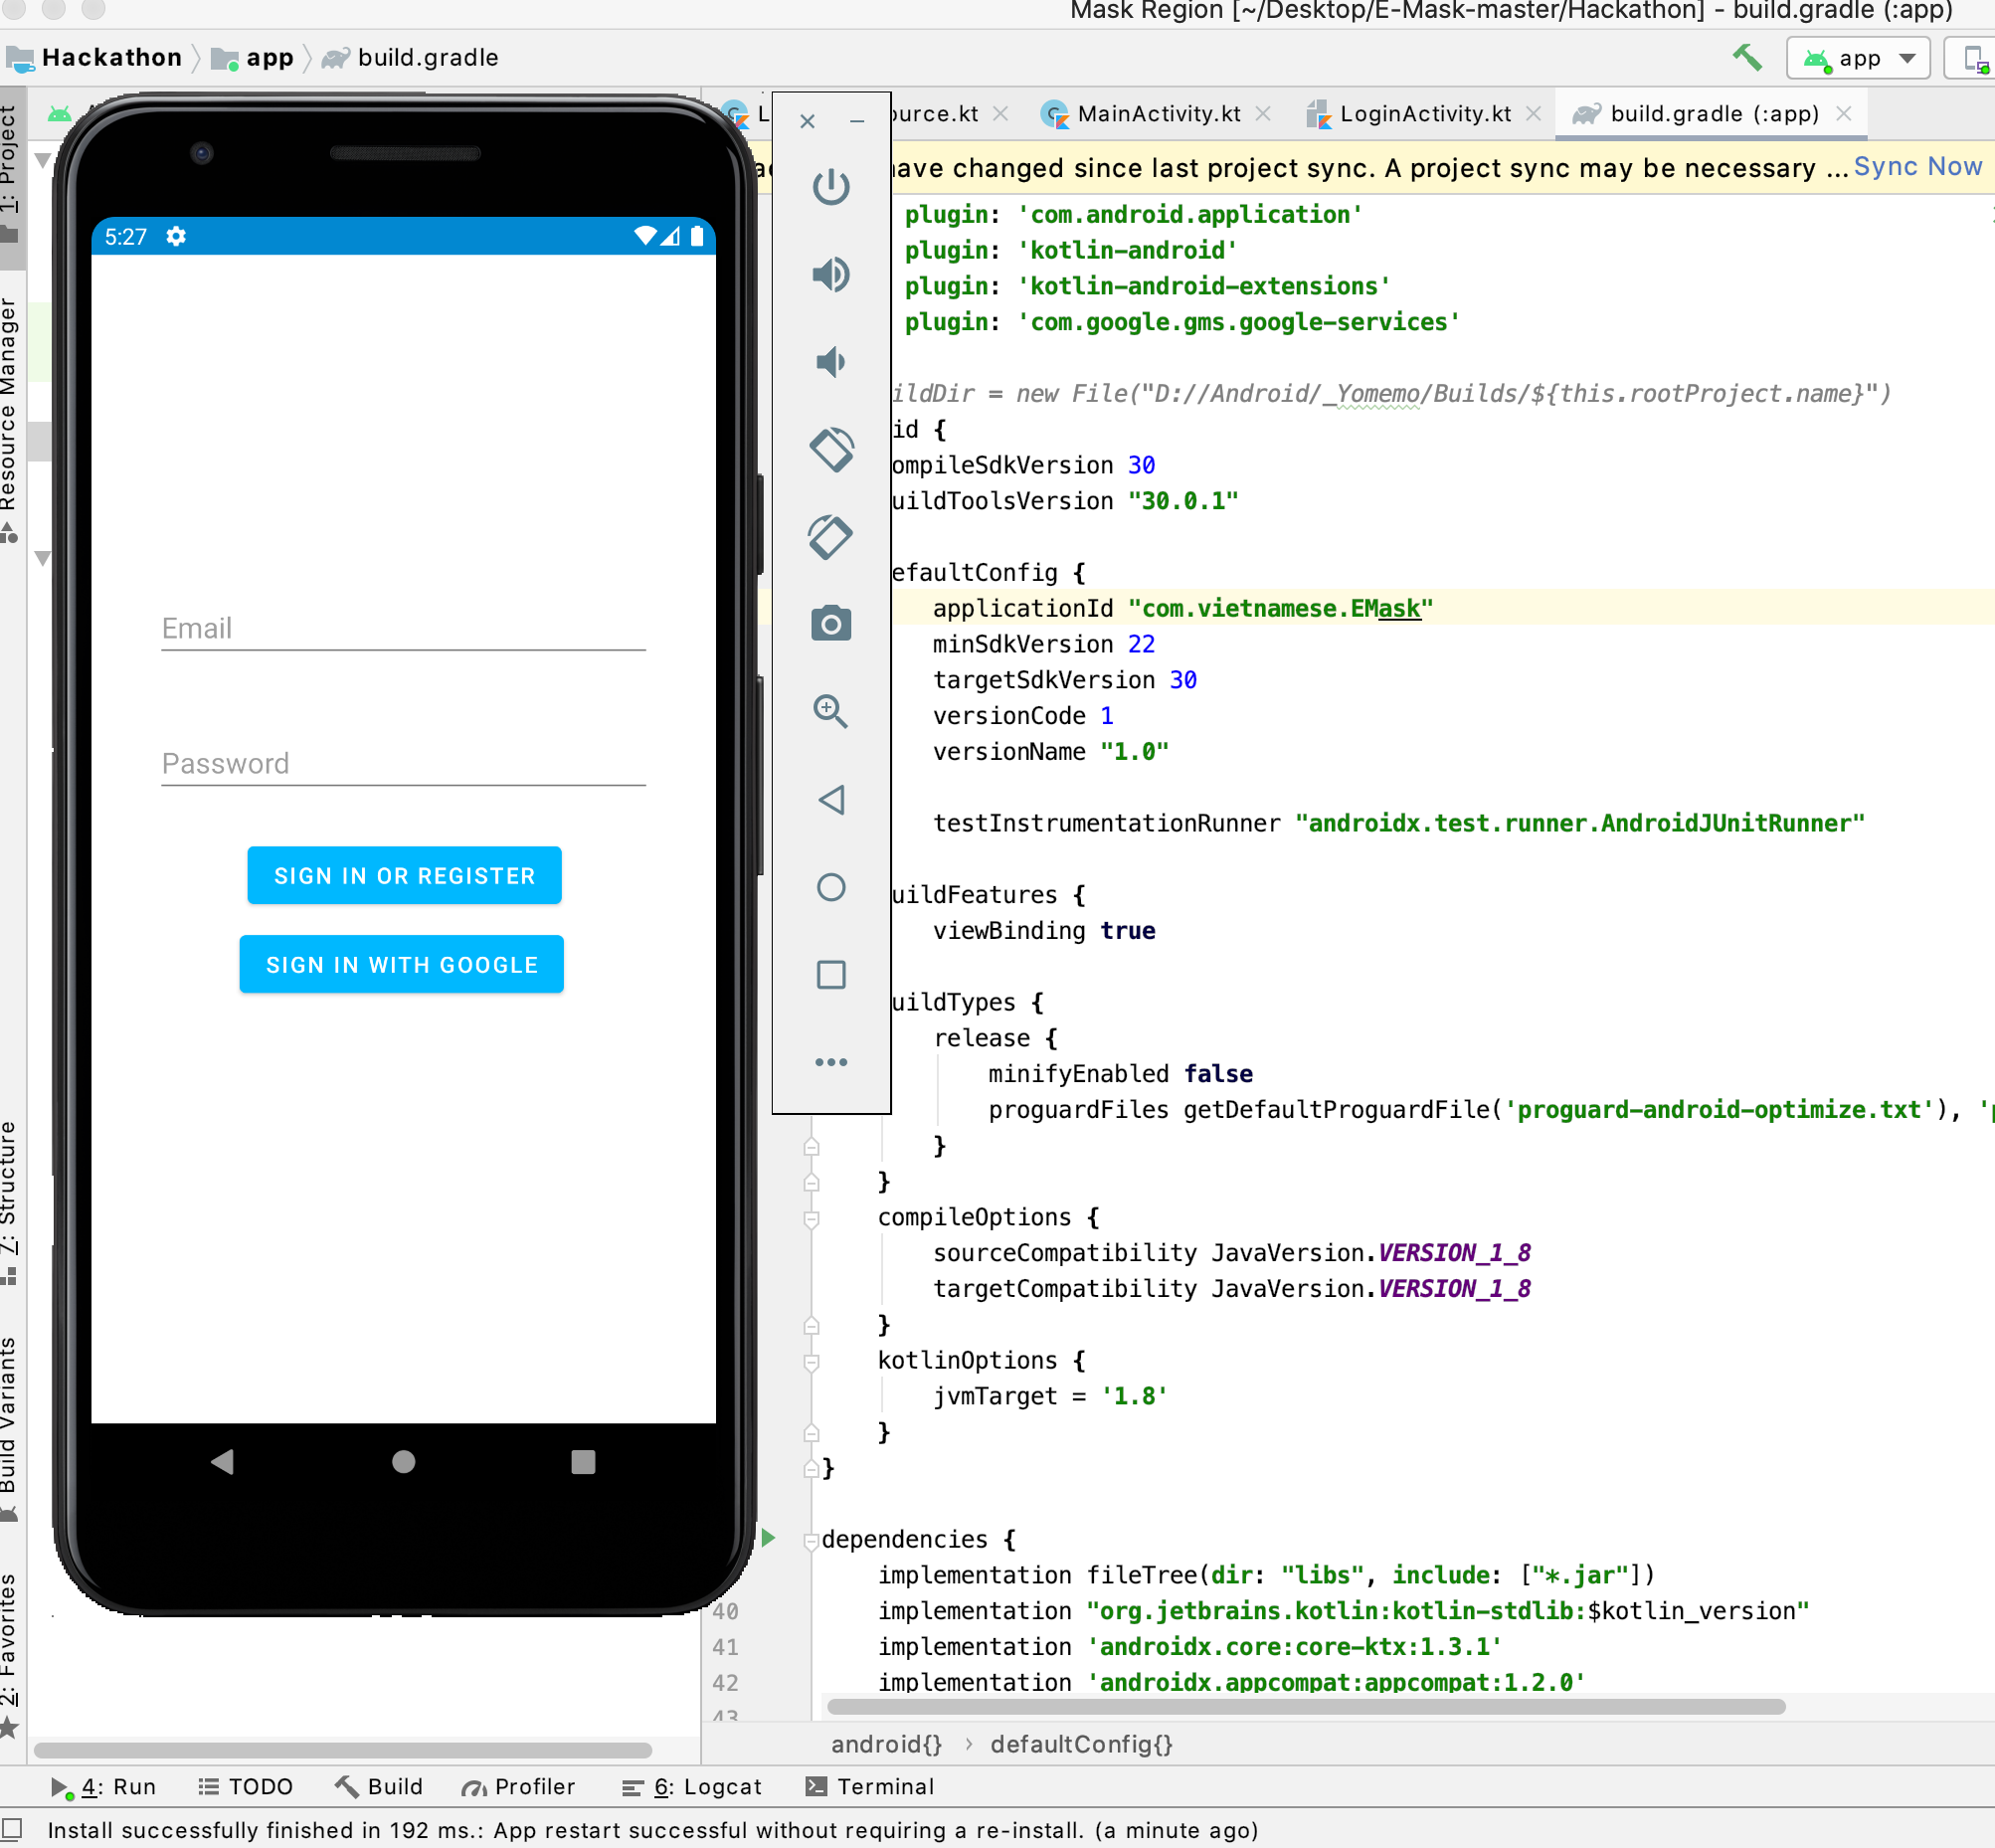Take an emulator screenshot with camera icon
Screen dimensions: 1995x1848
(830, 624)
